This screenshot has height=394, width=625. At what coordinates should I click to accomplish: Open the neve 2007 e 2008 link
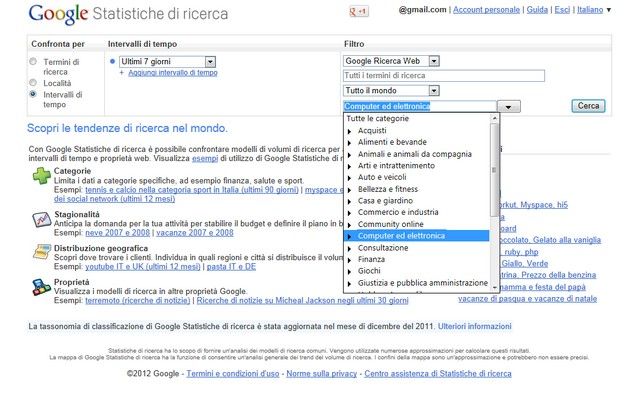(x=118, y=232)
